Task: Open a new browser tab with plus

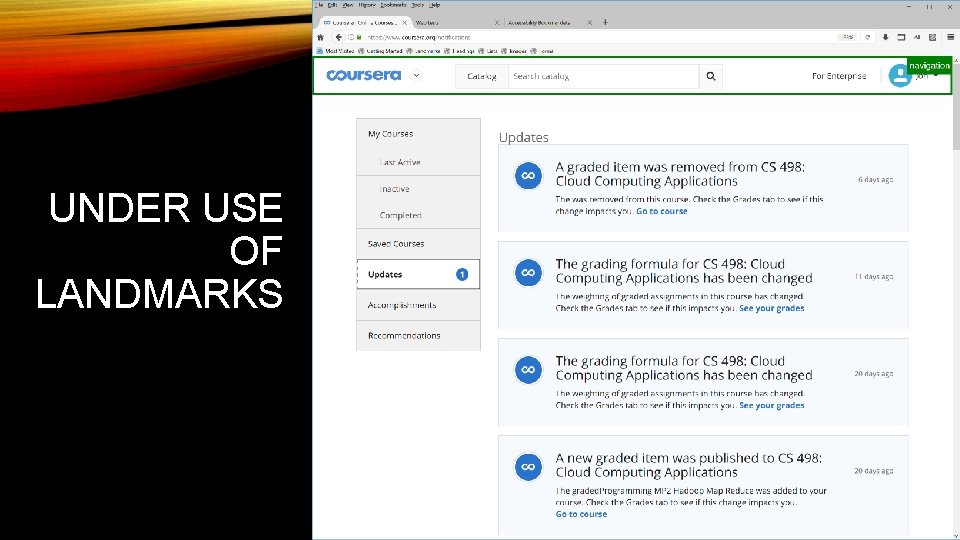Action: pyautogui.click(x=605, y=23)
